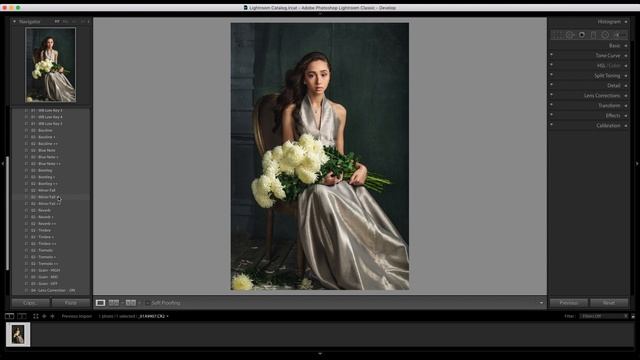
Task: Toggle the HSL / Color panel switch
Action: pos(551,64)
